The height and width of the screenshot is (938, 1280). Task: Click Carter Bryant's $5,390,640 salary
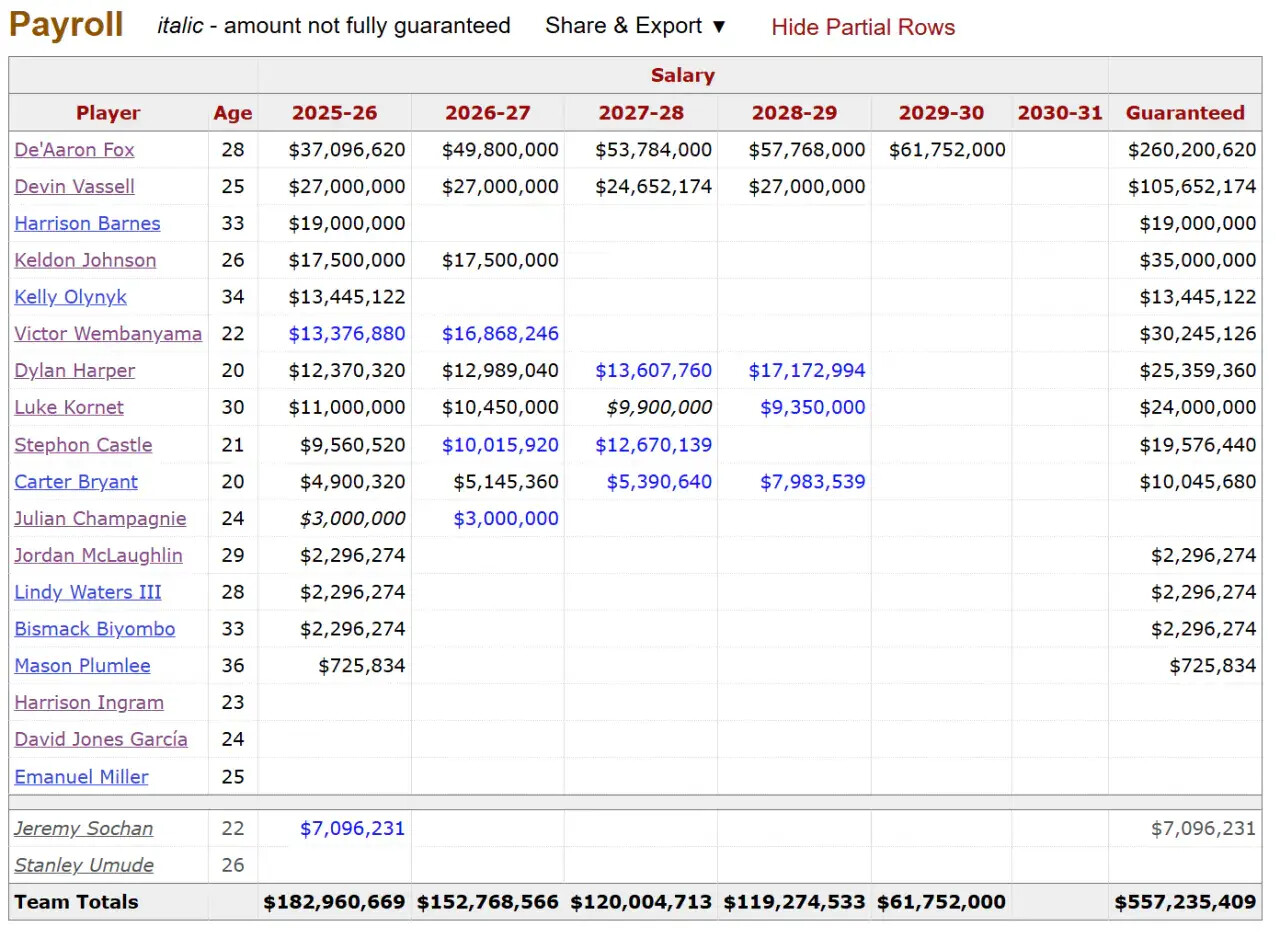[660, 482]
